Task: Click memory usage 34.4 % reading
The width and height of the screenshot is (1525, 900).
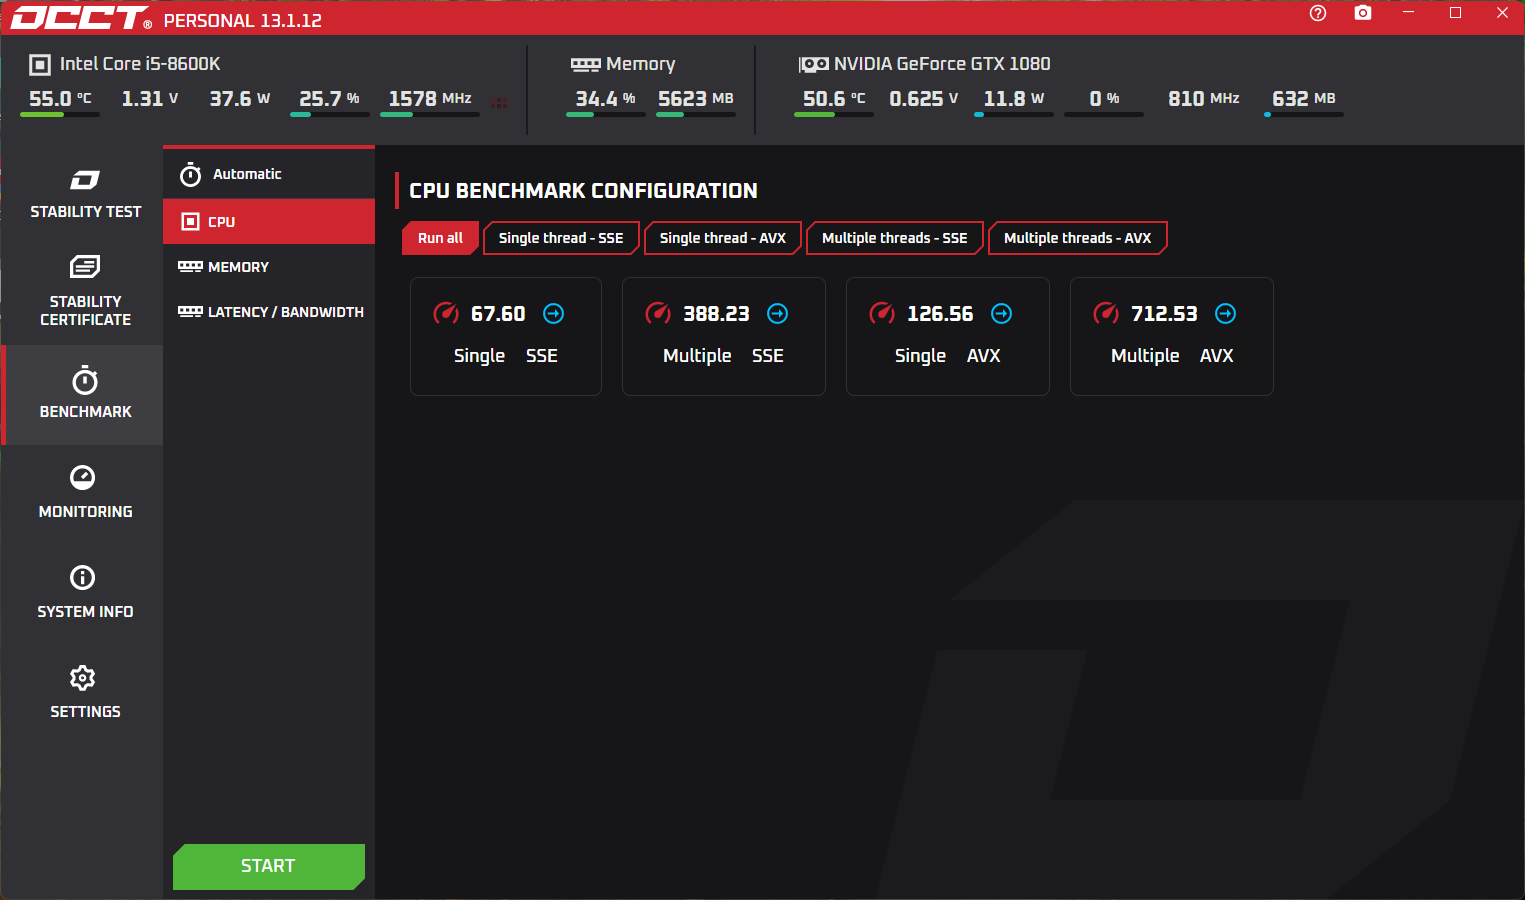Action: coord(605,99)
